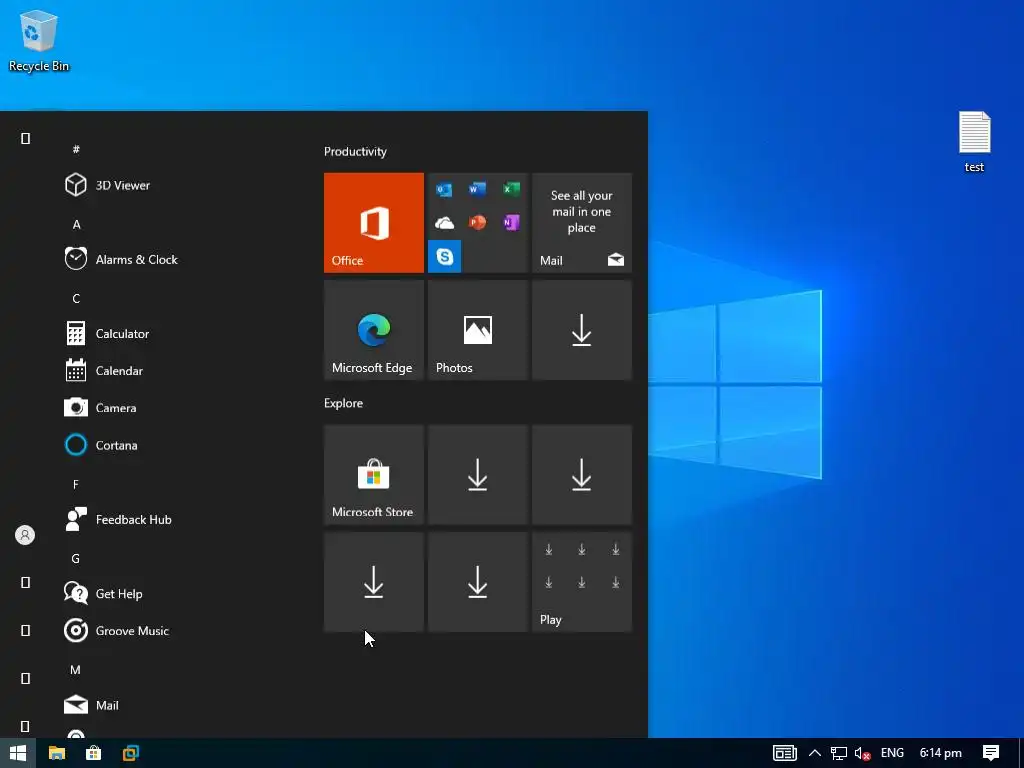Click the 6:14 pm clock
Image resolution: width=1024 pixels, height=768 pixels.
tap(940, 753)
